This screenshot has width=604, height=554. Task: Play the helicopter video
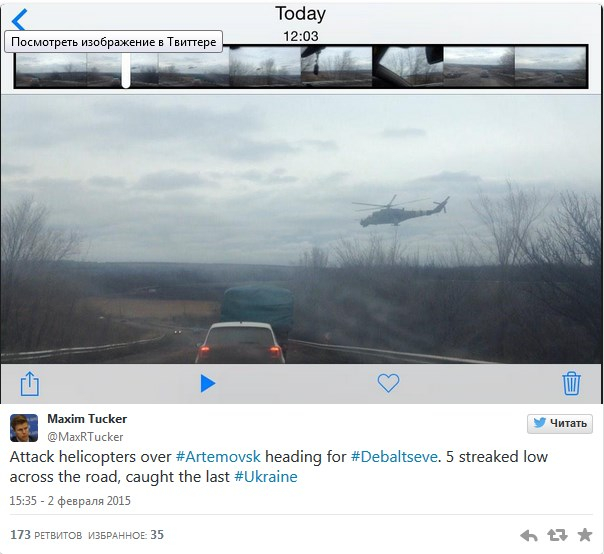coord(208,384)
